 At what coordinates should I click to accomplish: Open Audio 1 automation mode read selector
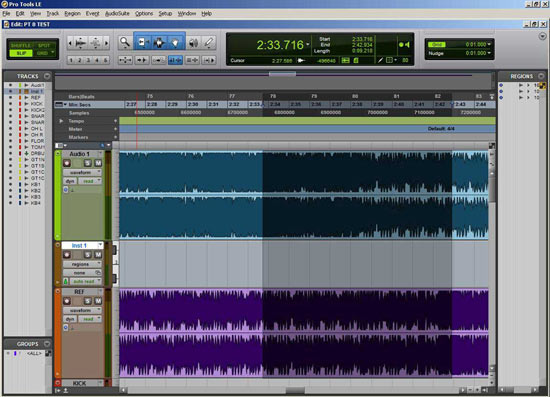(90, 181)
